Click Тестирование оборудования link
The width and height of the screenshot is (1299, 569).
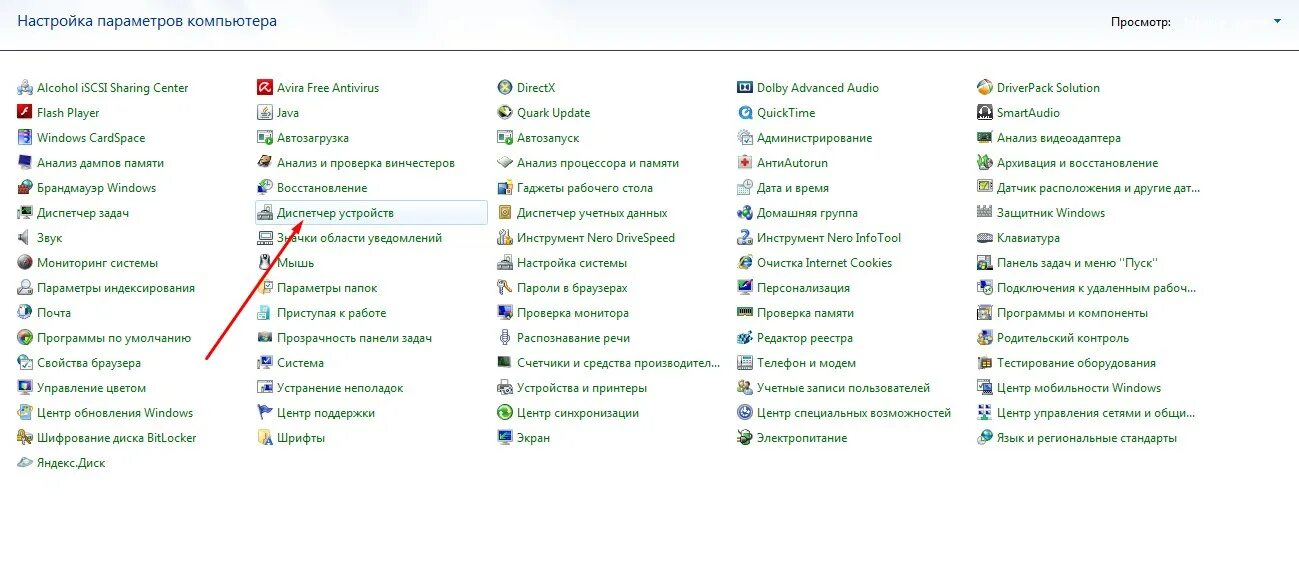1076,363
